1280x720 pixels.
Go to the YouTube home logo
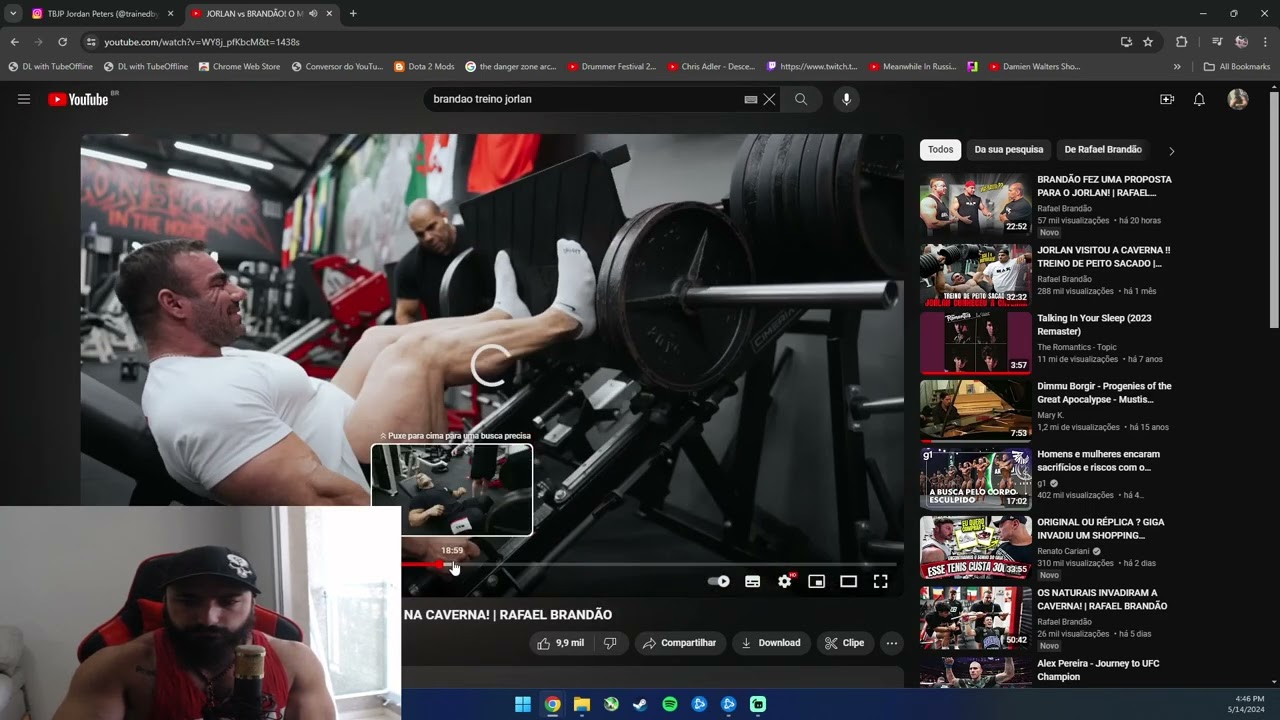coord(79,99)
